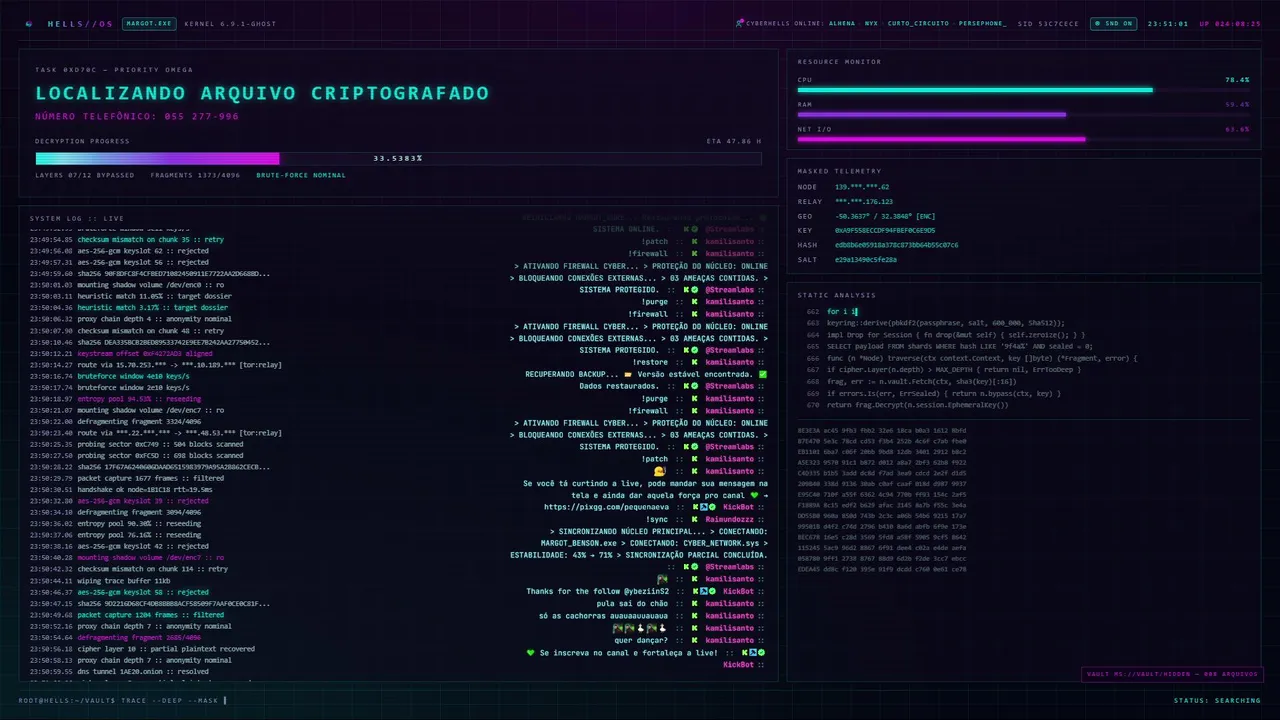This screenshot has height=720, width=1280.
Task: Click the 'ETA 47.86 H' label
Action: tap(733, 141)
